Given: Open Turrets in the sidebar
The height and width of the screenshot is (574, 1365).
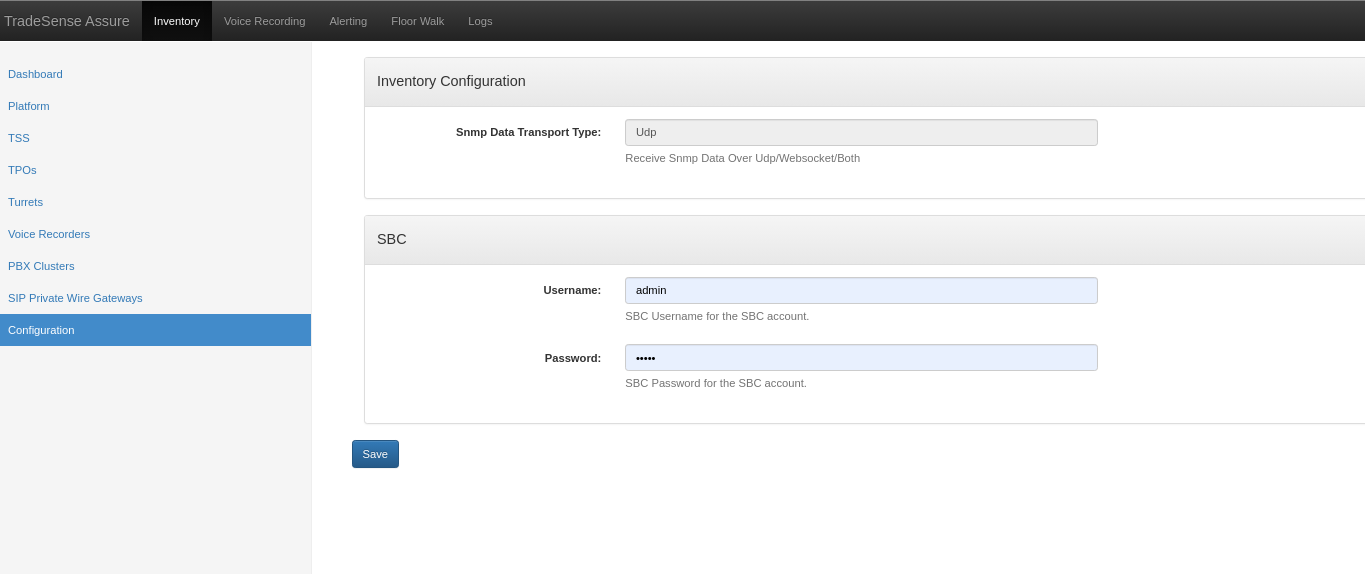Looking at the screenshot, I should pos(155,202).
